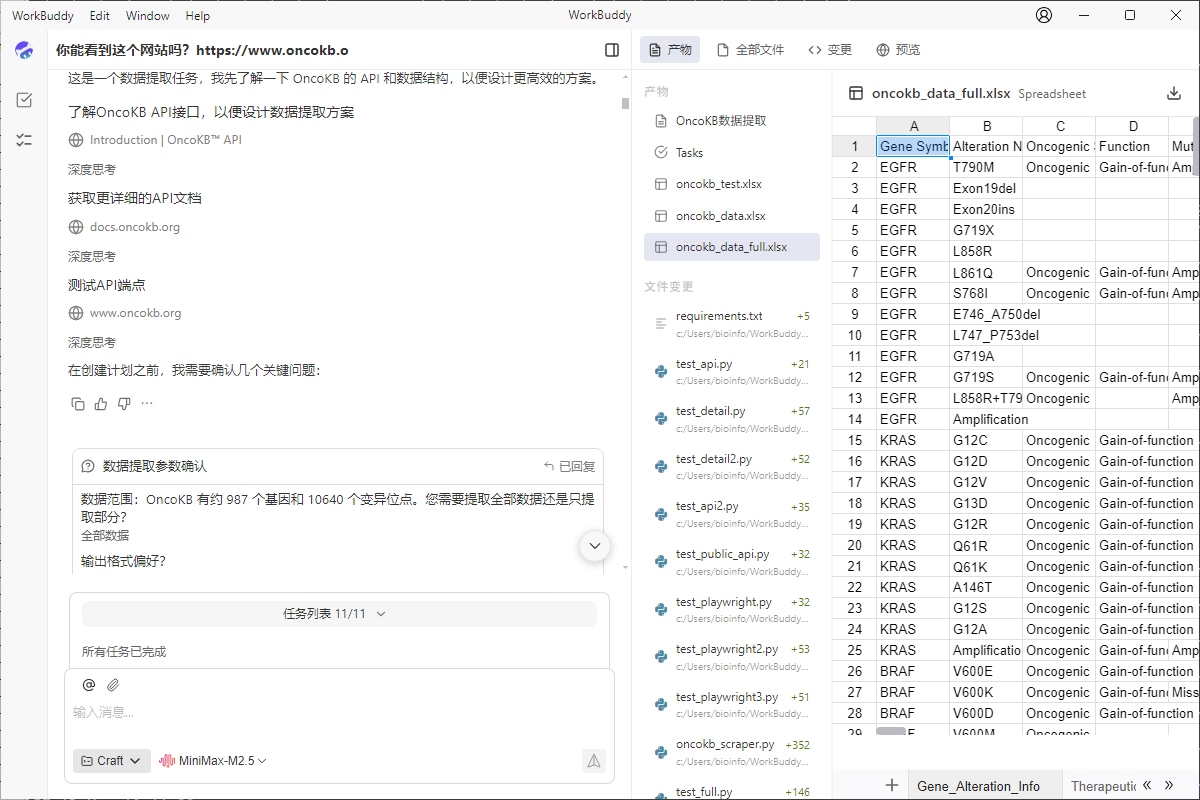Viewport: 1200px width, 800px height.
Task: Open the Window menu
Action: (x=148, y=16)
